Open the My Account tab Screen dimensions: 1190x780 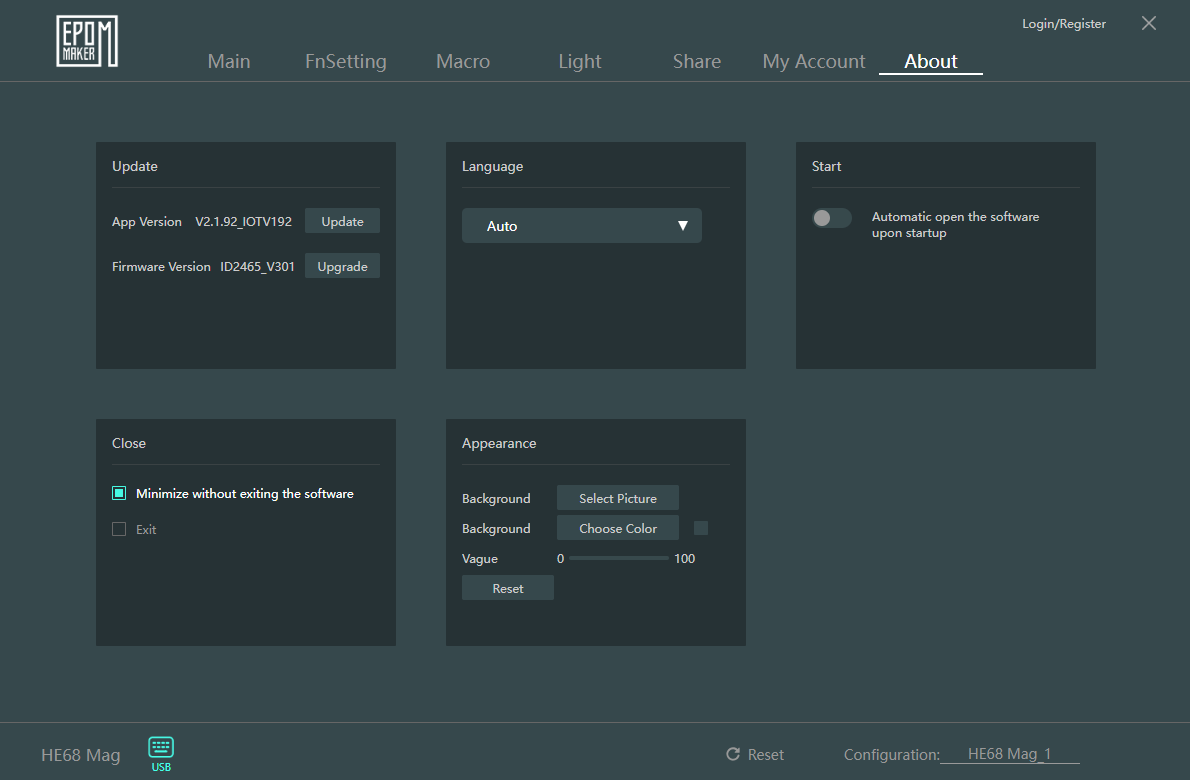coord(814,61)
